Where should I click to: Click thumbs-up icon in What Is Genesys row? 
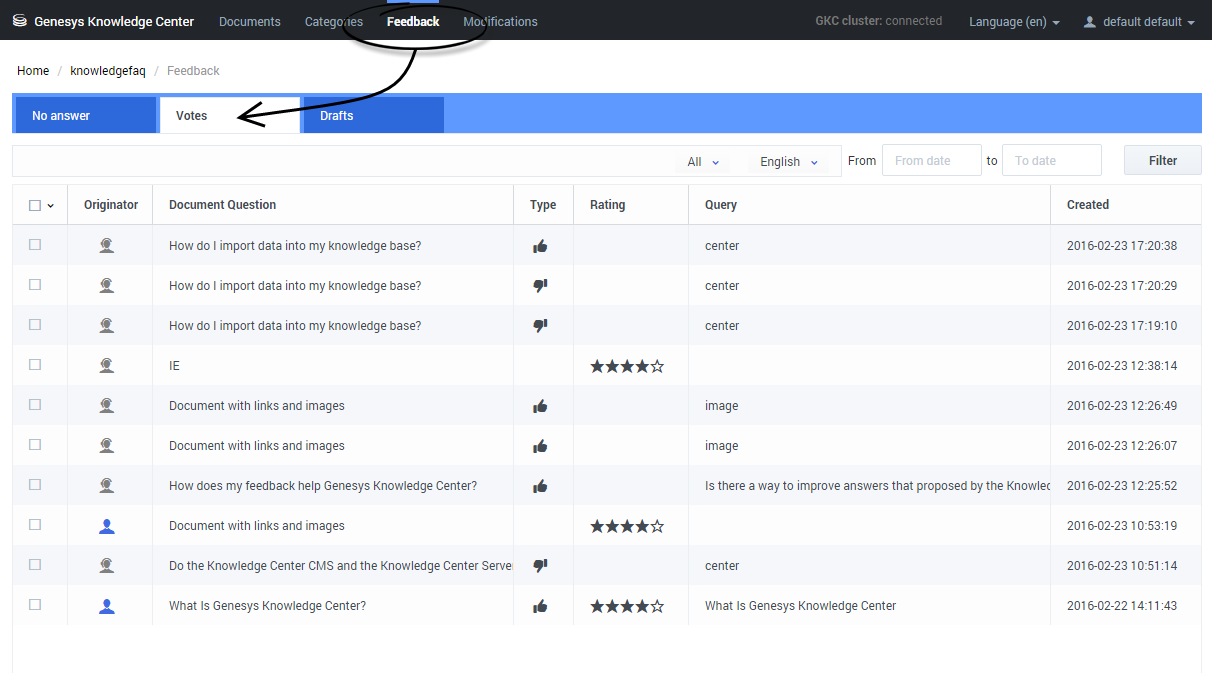(540, 606)
